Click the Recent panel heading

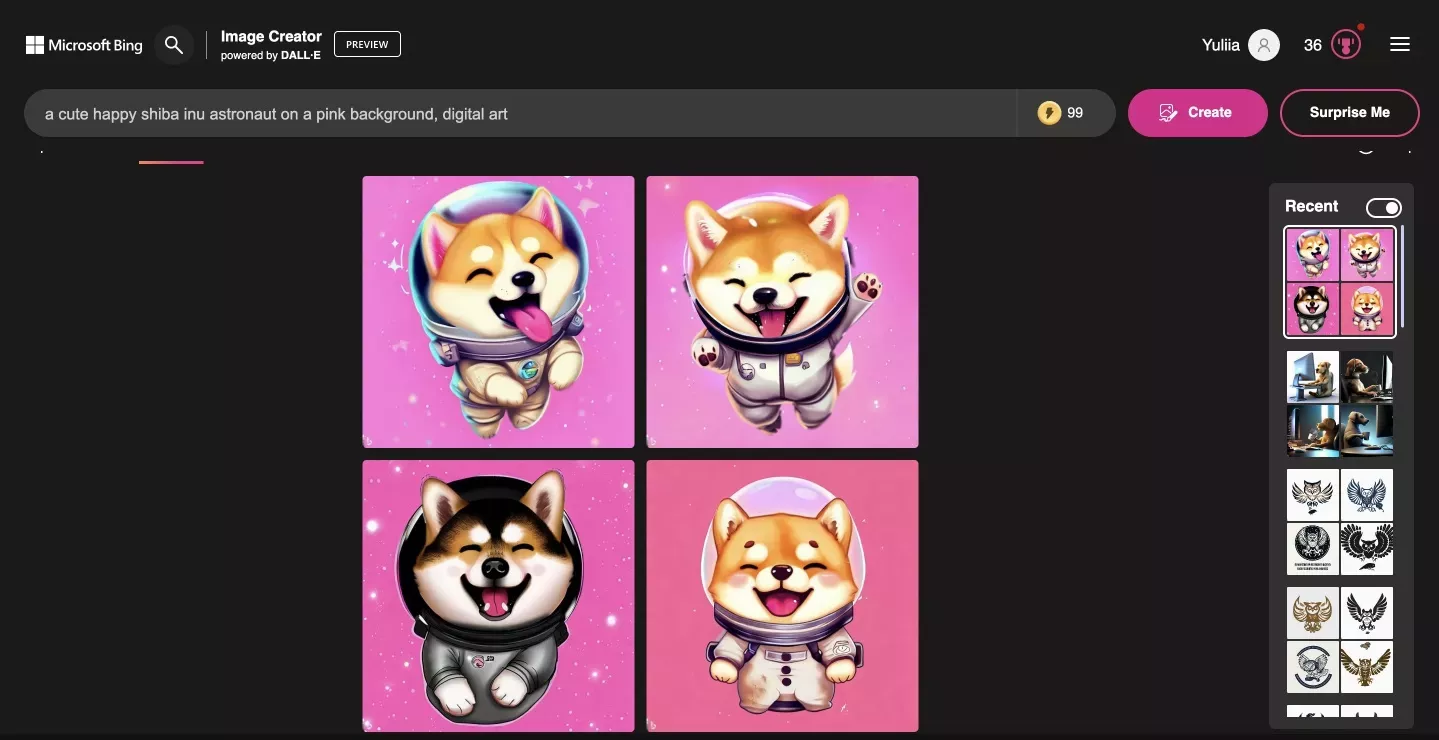pos(1311,206)
